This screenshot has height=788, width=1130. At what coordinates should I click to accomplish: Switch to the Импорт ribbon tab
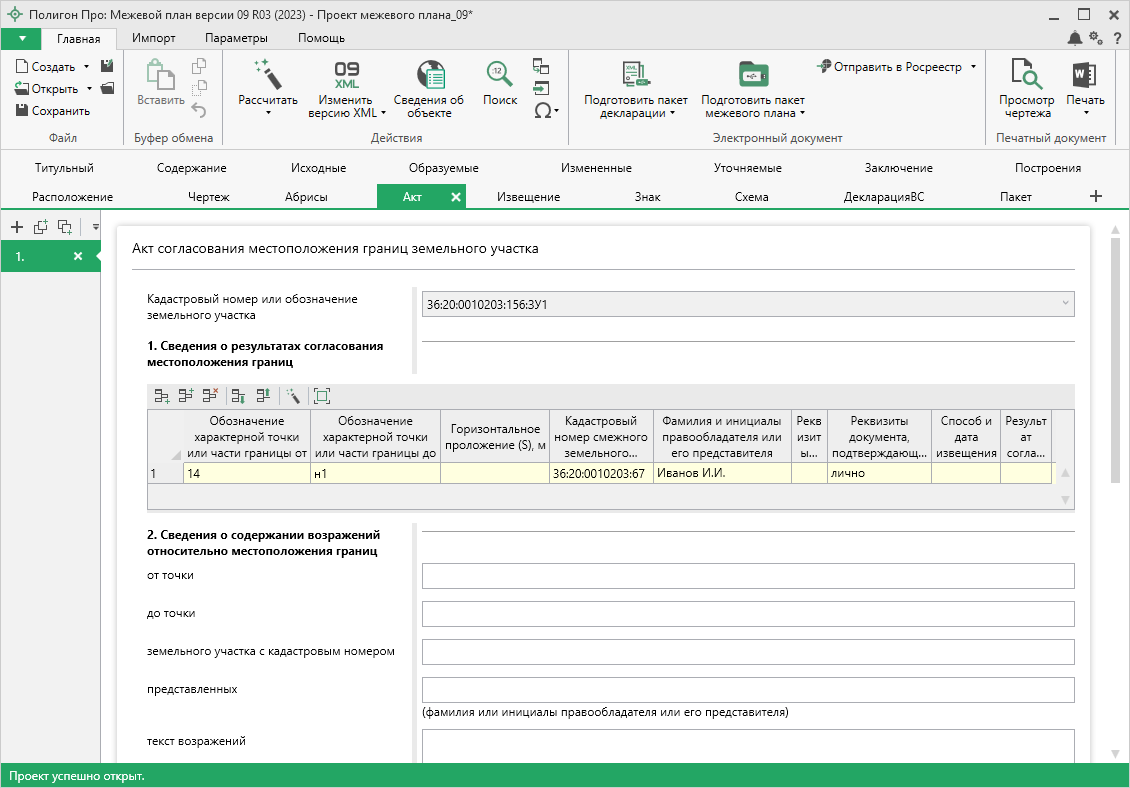click(x=153, y=38)
